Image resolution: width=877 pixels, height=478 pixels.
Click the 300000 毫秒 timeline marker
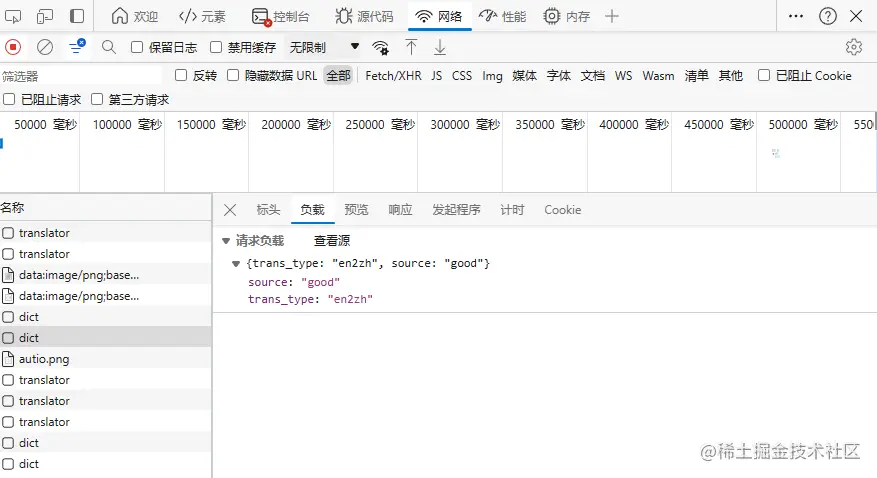point(465,125)
